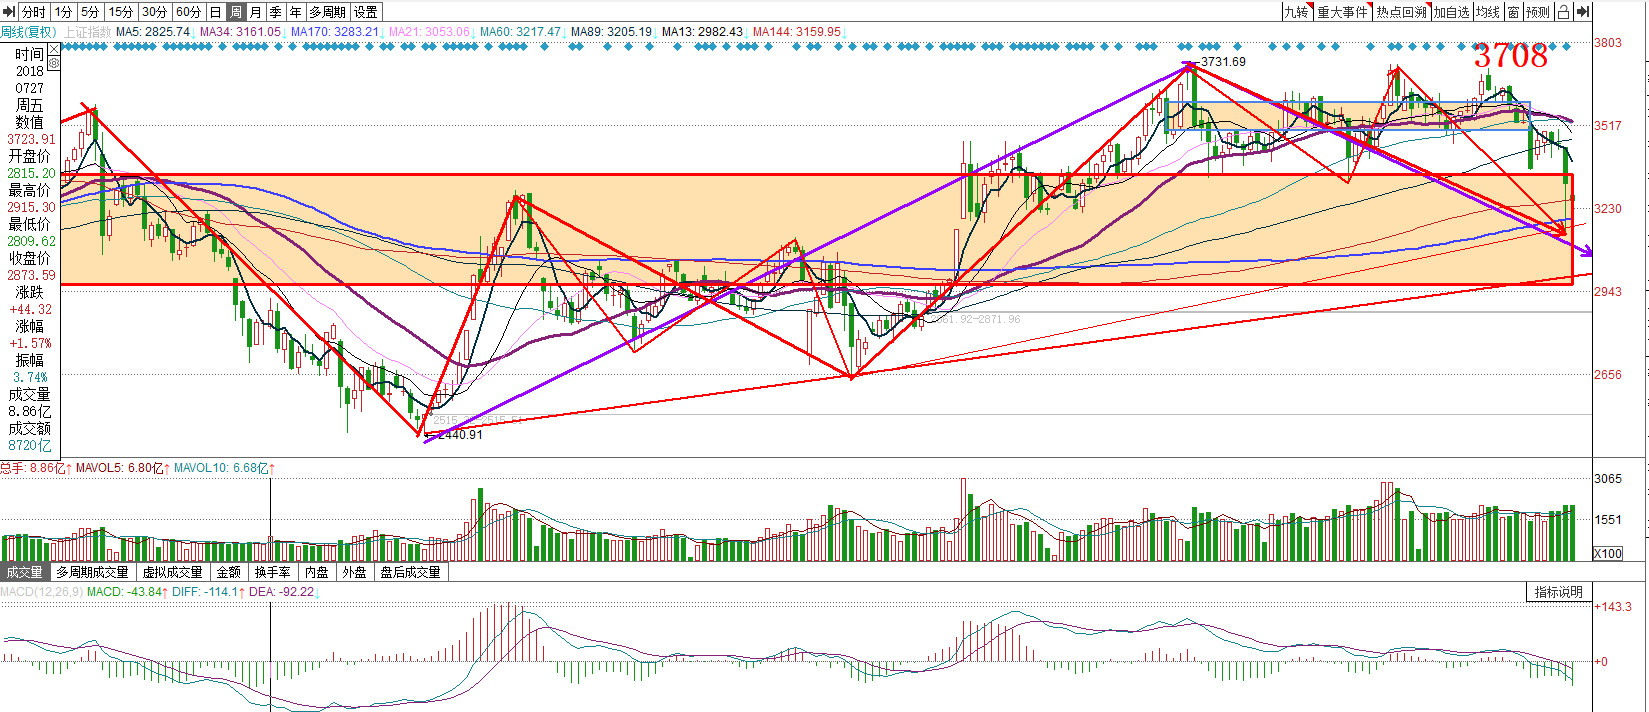Click the 上证指数 index name label
The height and width of the screenshot is (712, 1649).
coord(87,32)
